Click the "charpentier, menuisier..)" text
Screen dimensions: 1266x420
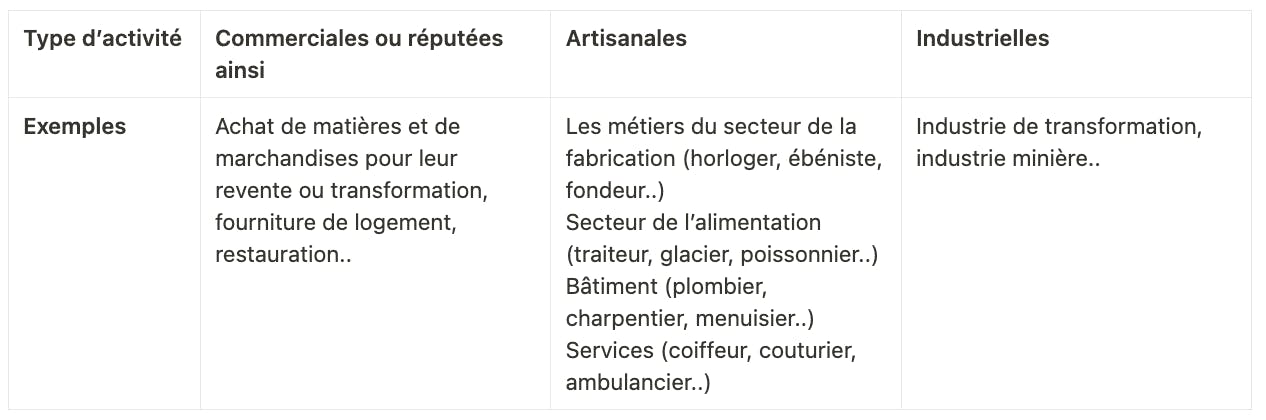pyautogui.click(x=690, y=319)
